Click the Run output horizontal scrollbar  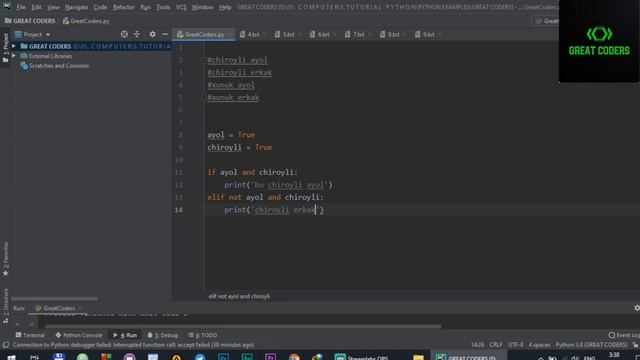tap(243, 326)
